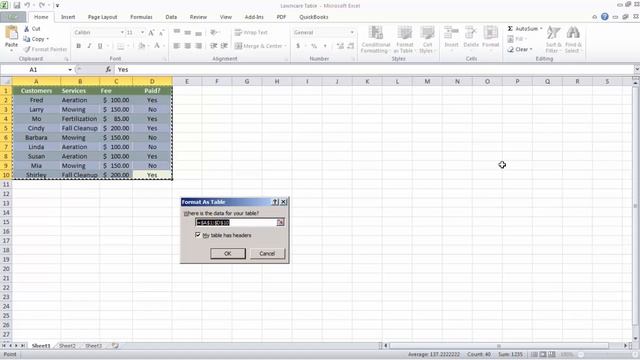Switch to the Data tab
Image resolution: width=640 pixels, height=360 pixels.
click(x=171, y=17)
